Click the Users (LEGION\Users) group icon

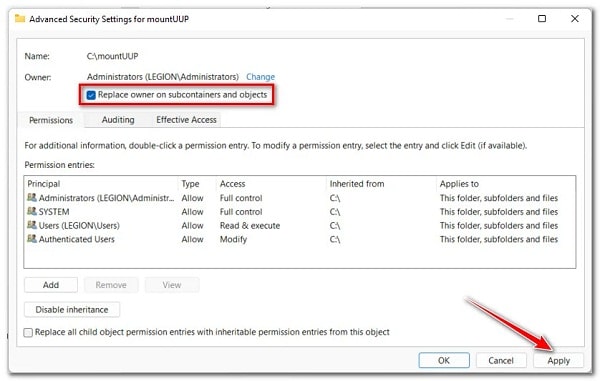32,225
